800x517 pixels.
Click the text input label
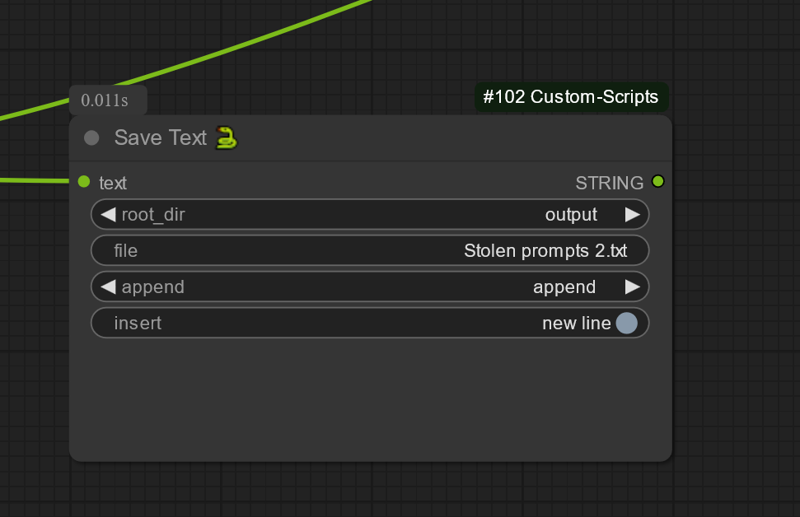(113, 183)
